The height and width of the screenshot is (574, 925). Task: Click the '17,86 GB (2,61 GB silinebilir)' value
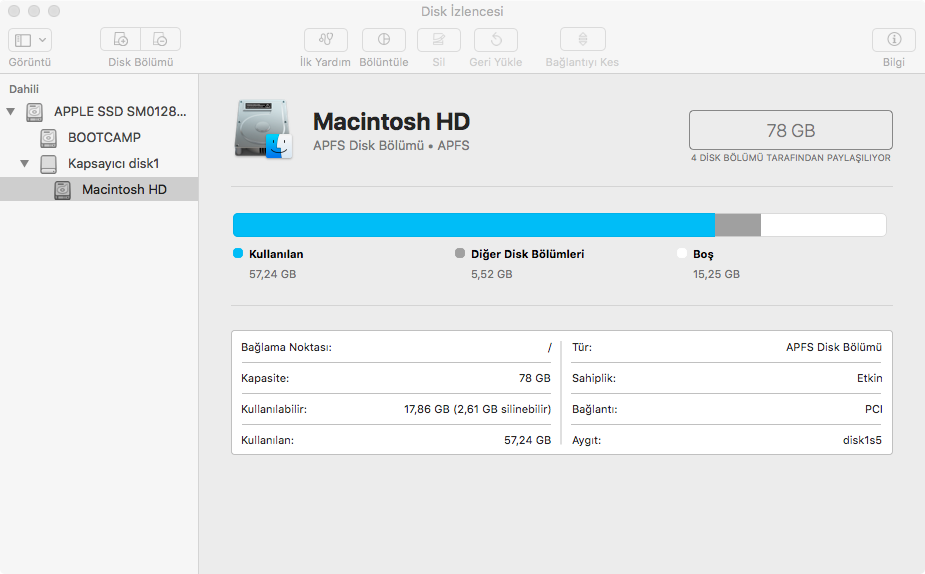(477, 409)
